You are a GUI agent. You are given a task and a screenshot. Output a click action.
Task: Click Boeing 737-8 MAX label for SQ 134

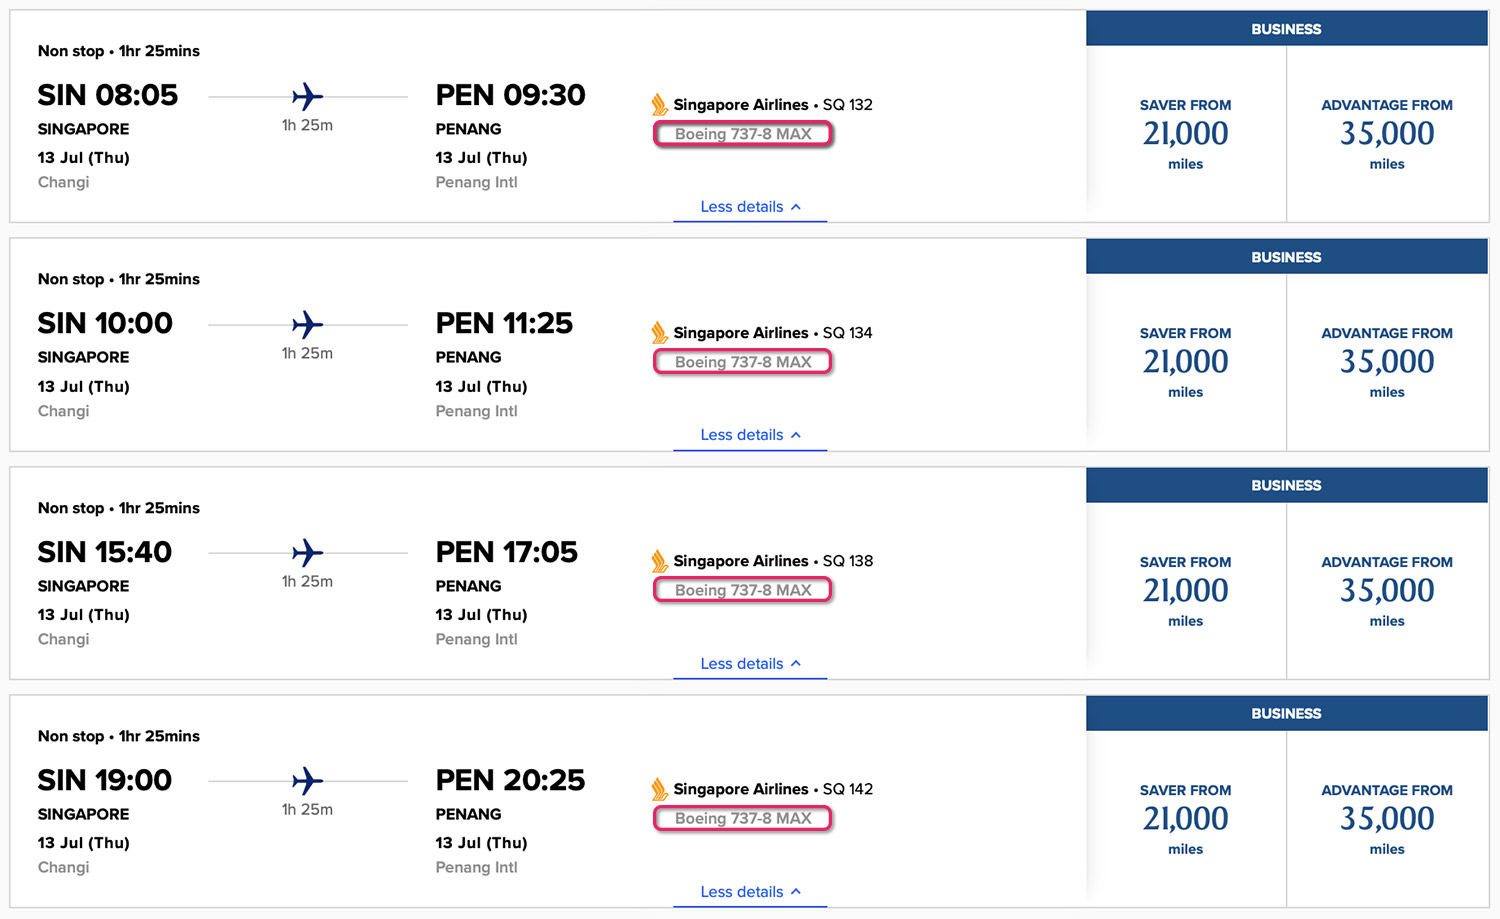(x=743, y=362)
